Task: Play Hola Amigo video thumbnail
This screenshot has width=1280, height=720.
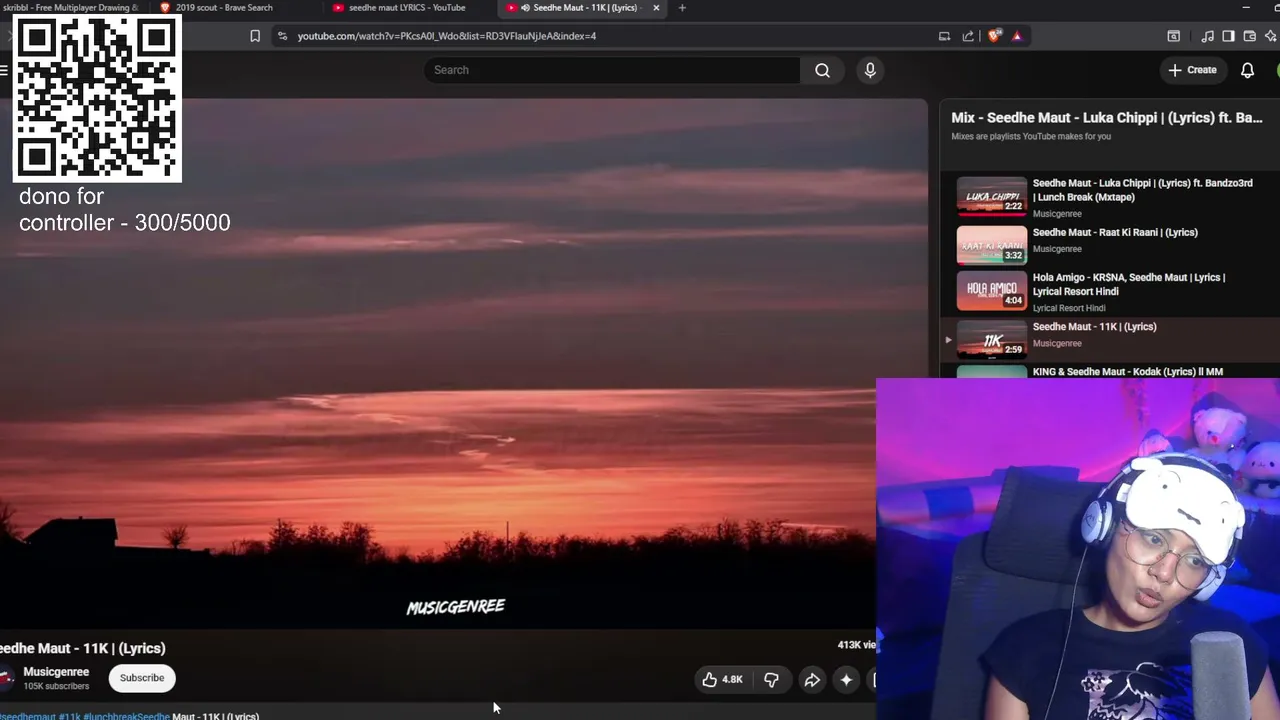Action: point(992,291)
